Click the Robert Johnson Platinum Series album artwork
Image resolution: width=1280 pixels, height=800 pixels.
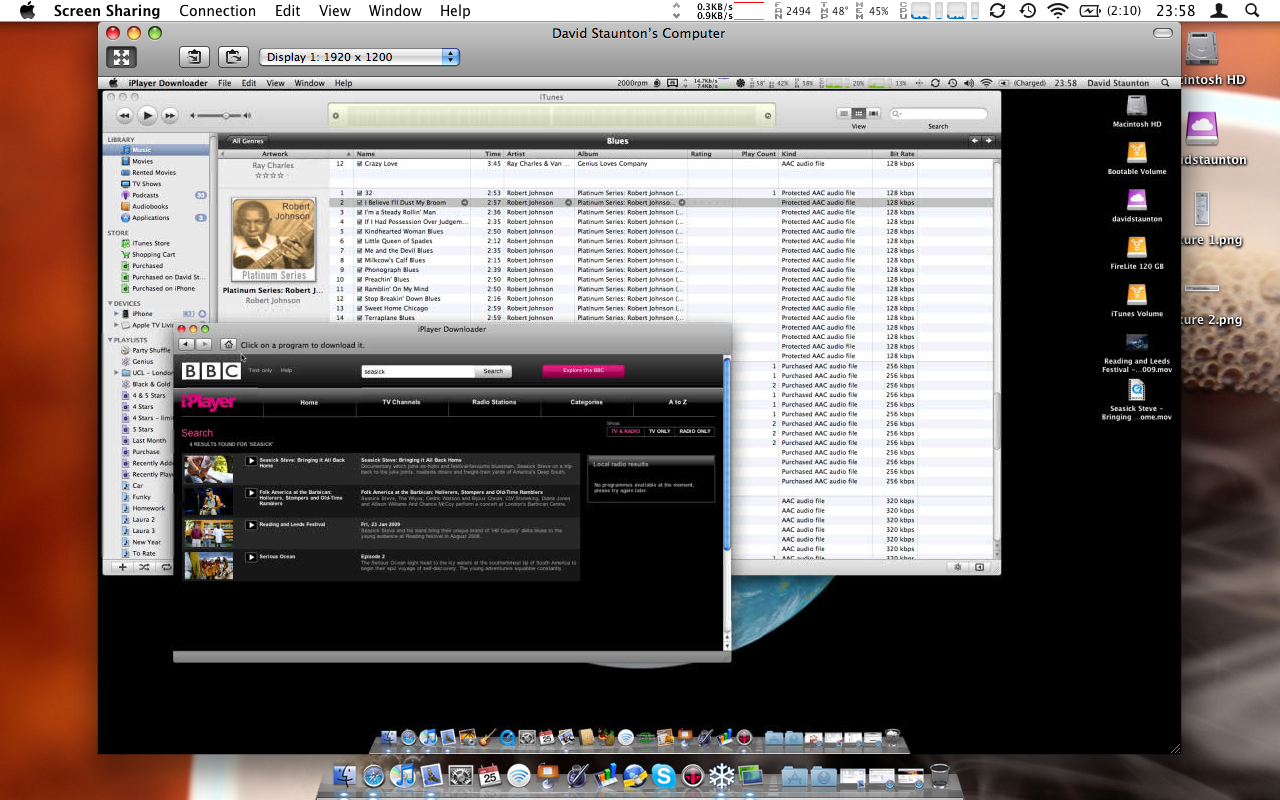click(x=273, y=239)
